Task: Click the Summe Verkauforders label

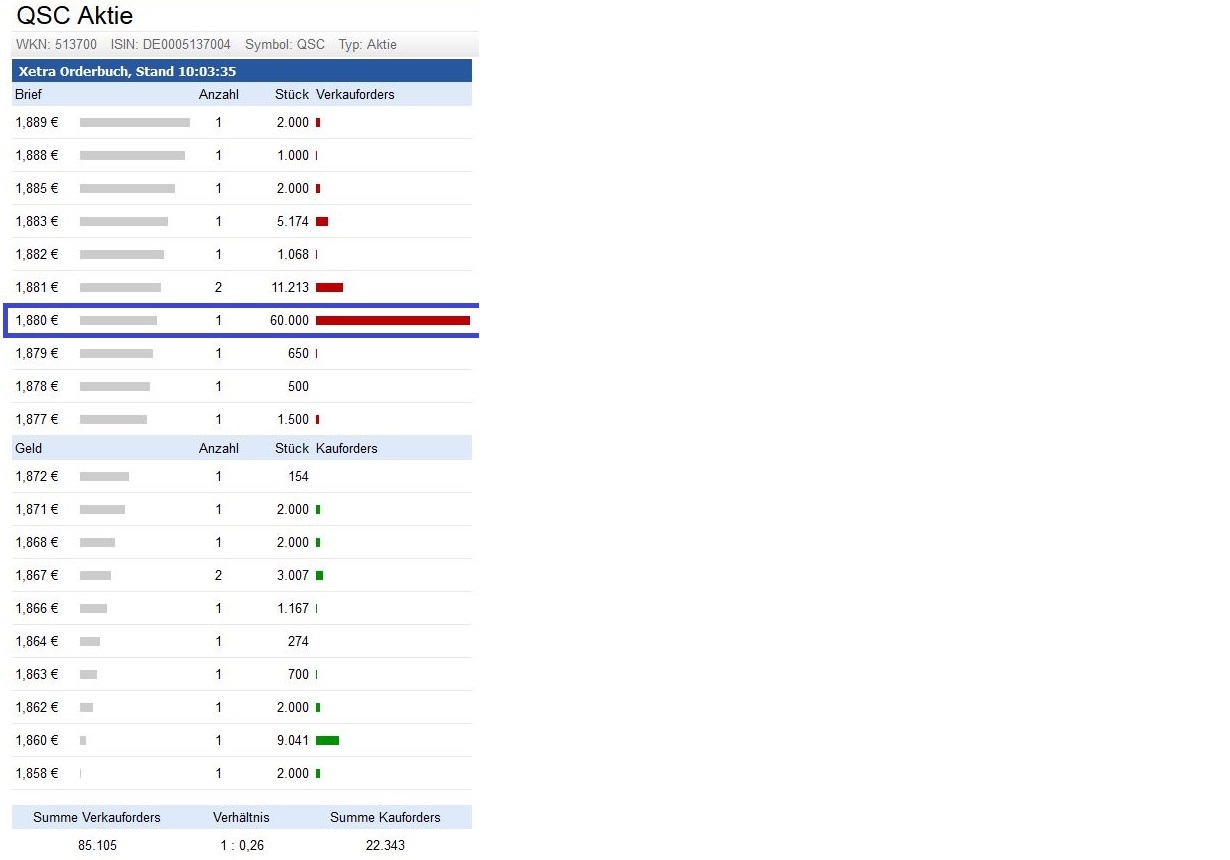Action: [97, 818]
